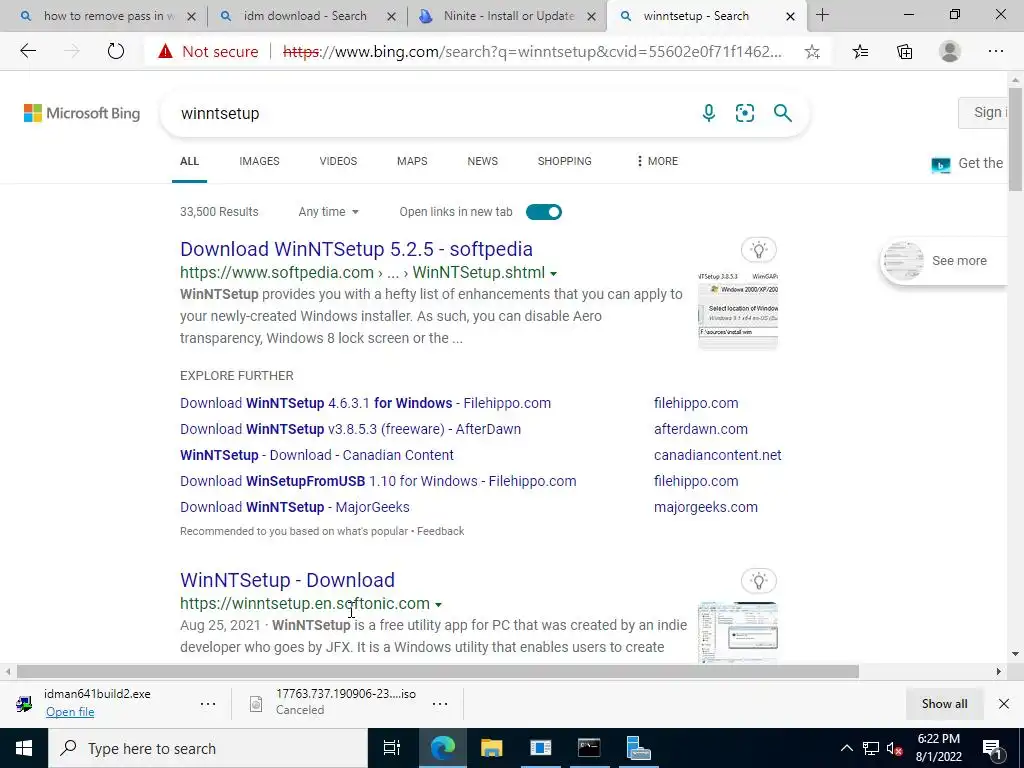Click softpedia result thumbnail image

738,310
